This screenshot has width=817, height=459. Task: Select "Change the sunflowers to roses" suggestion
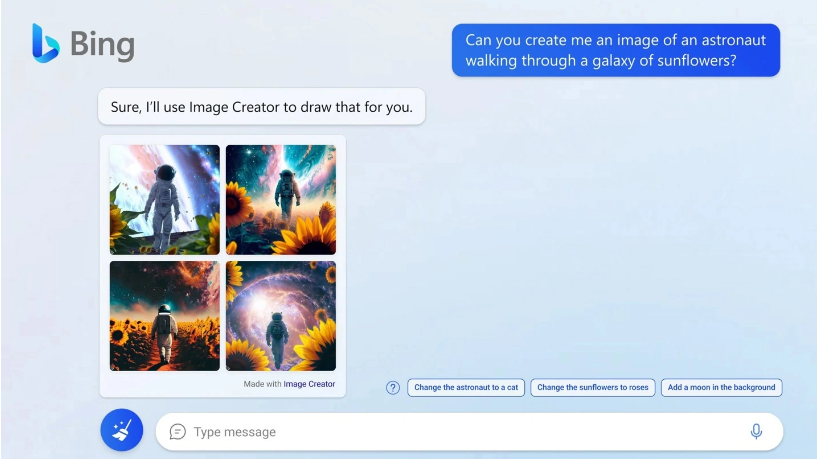tap(593, 387)
